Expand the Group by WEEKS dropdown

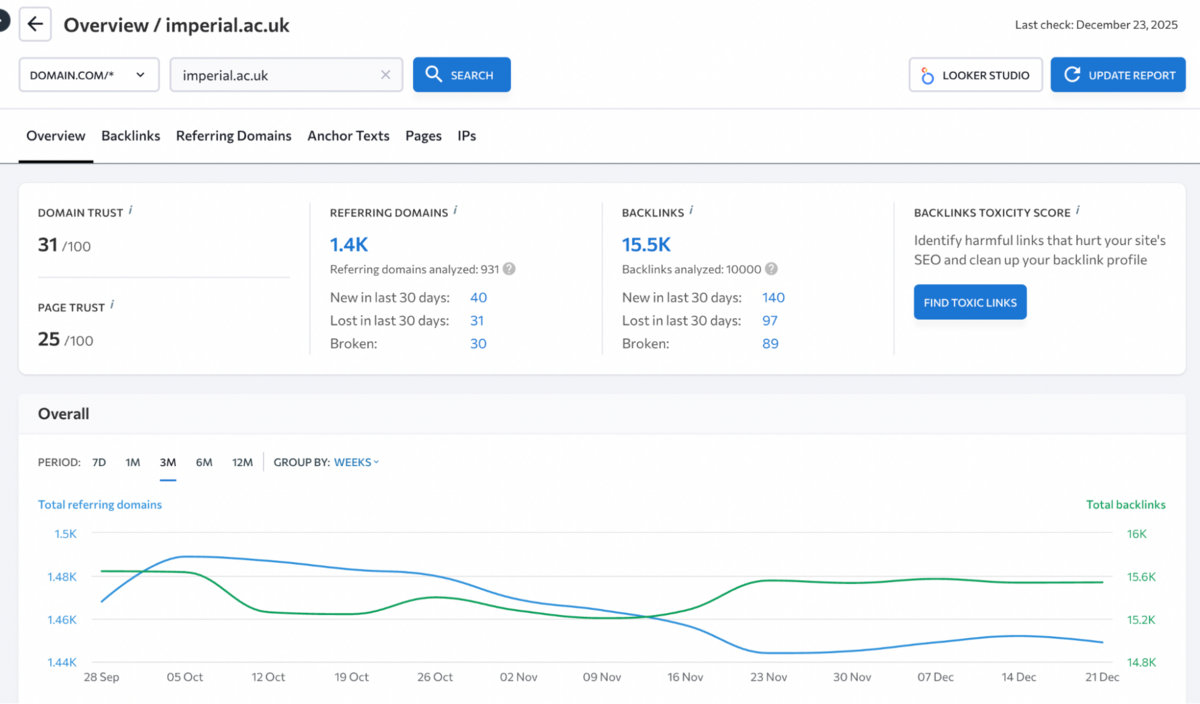coord(356,462)
